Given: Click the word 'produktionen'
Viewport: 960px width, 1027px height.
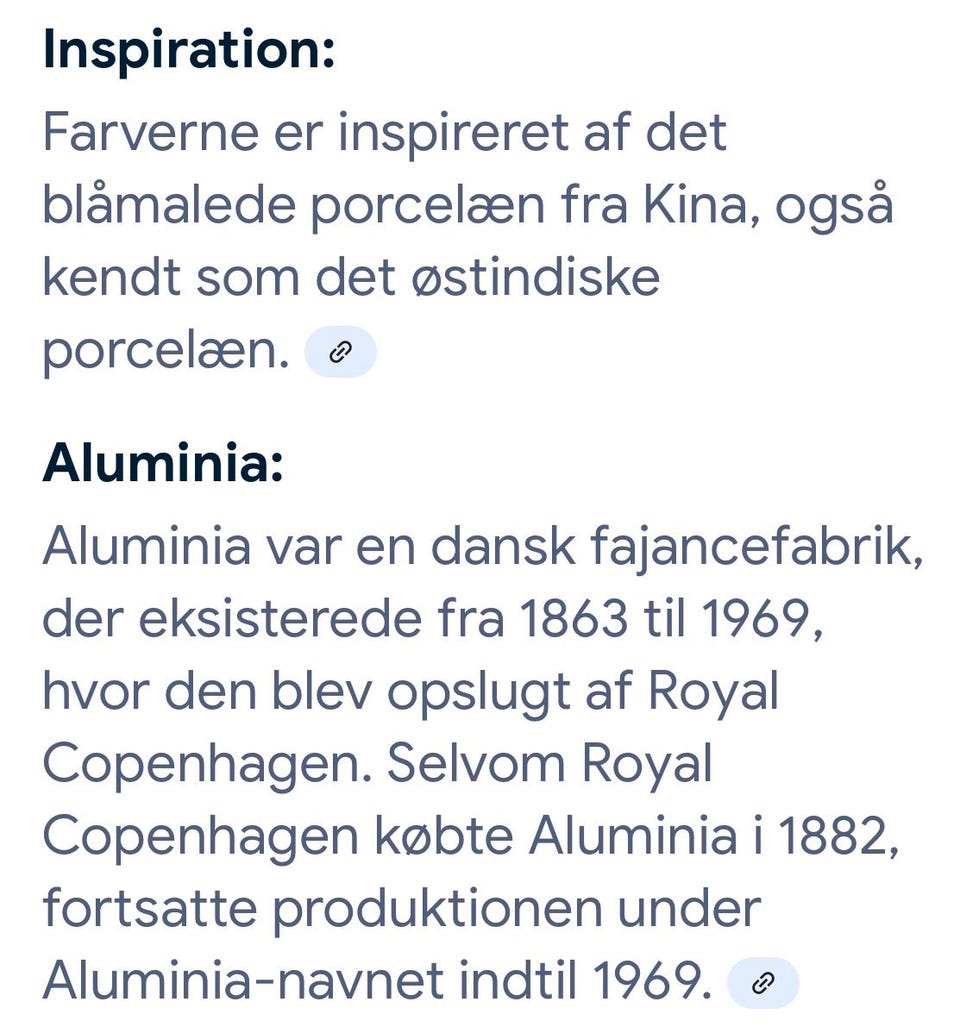Looking at the screenshot, I should pyautogui.click(x=437, y=910).
